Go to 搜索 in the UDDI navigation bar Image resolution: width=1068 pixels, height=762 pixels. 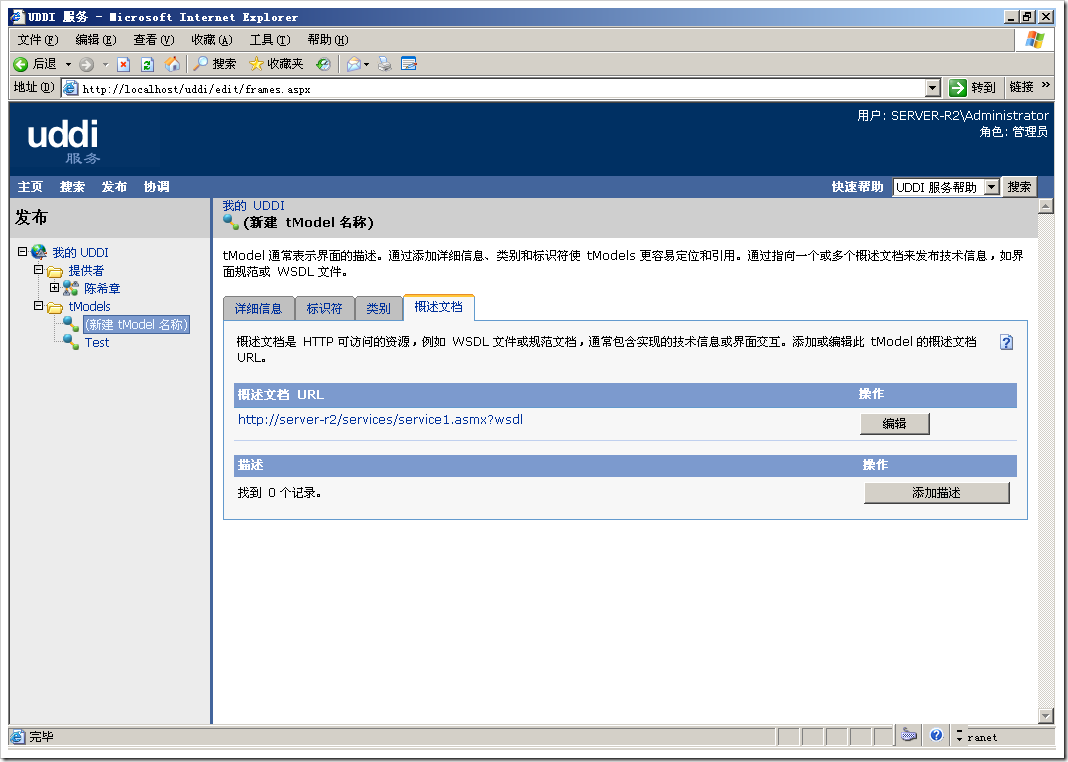click(x=72, y=187)
